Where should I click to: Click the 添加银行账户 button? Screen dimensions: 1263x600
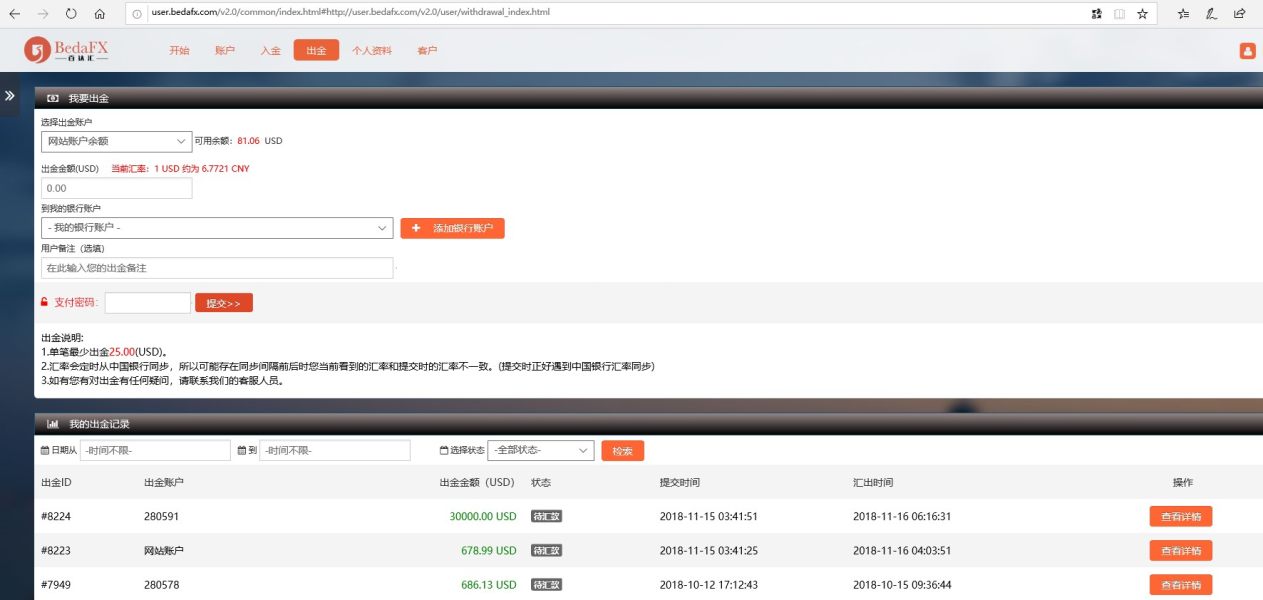(452, 228)
